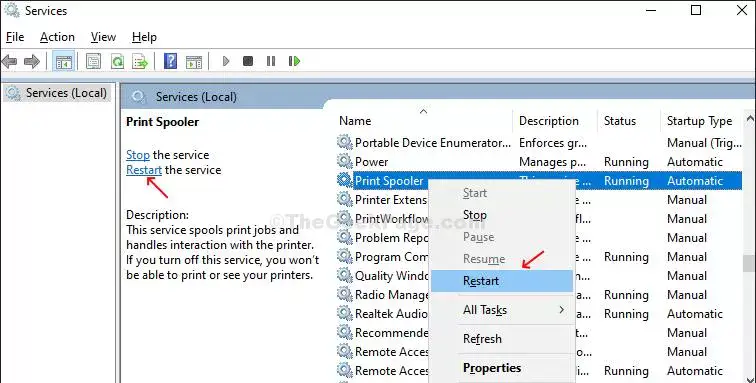The image size is (756, 383).
Task: Maximize the Services window
Action: (696, 10)
